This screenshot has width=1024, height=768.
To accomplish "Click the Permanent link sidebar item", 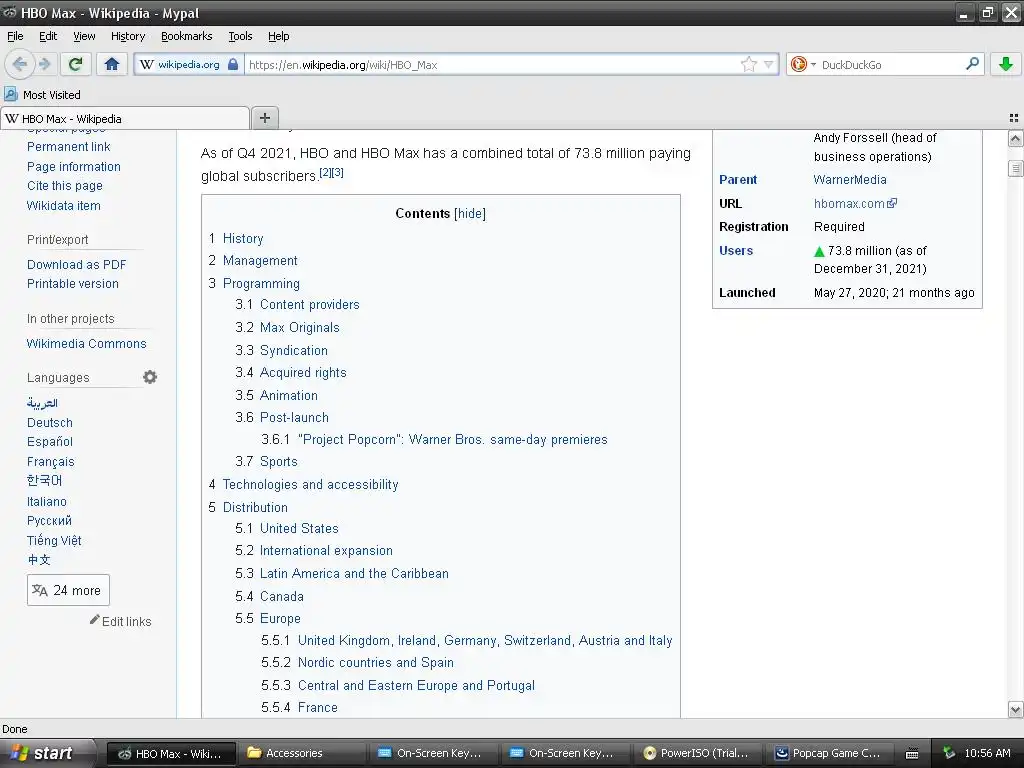I will coord(69,147).
